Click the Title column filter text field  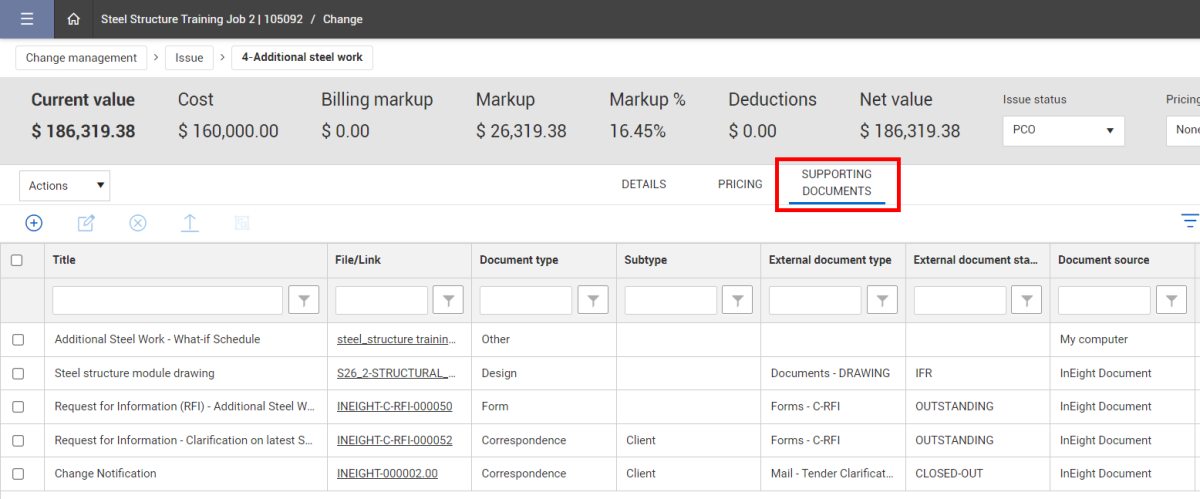point(168,300)
